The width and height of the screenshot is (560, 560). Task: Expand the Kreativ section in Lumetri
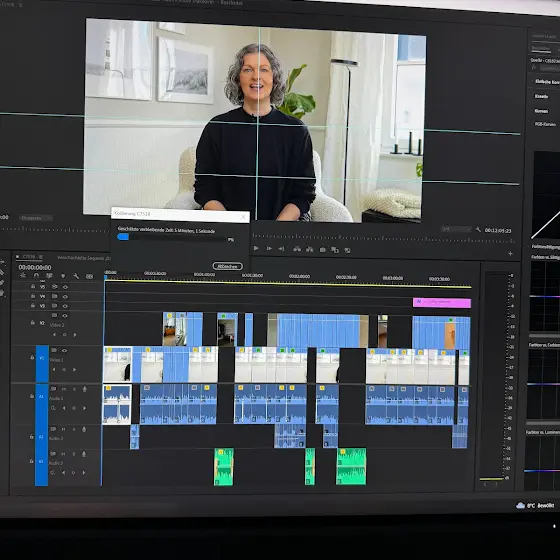tap(541, 96)
